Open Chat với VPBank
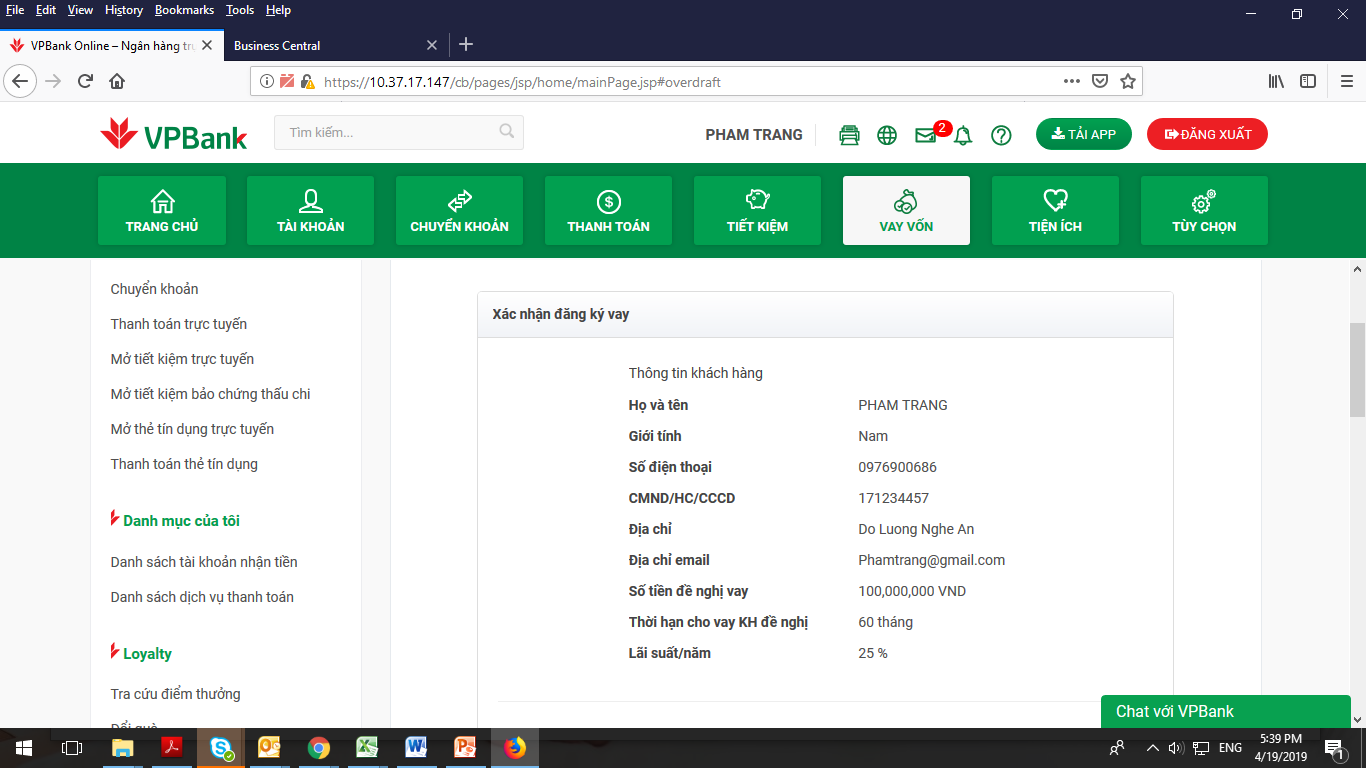 coord(1226,712)
